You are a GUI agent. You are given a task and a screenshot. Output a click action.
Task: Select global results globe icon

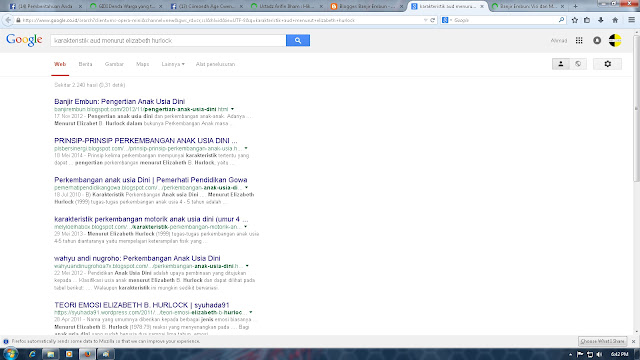point(578,64)
